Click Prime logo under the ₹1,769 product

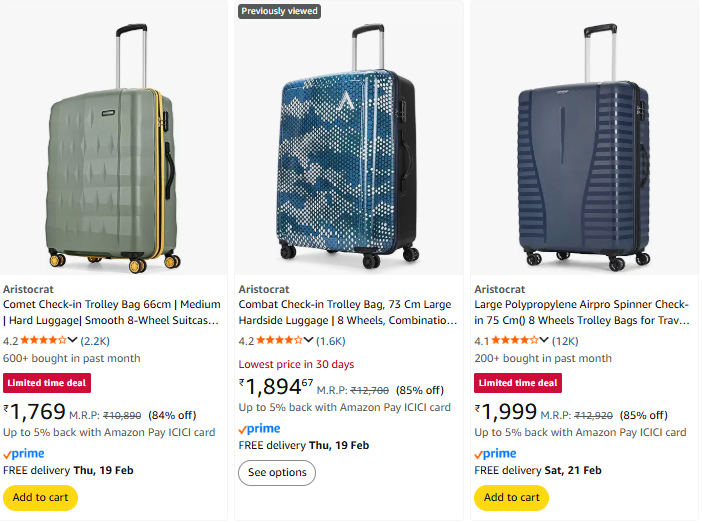point(24,453)
